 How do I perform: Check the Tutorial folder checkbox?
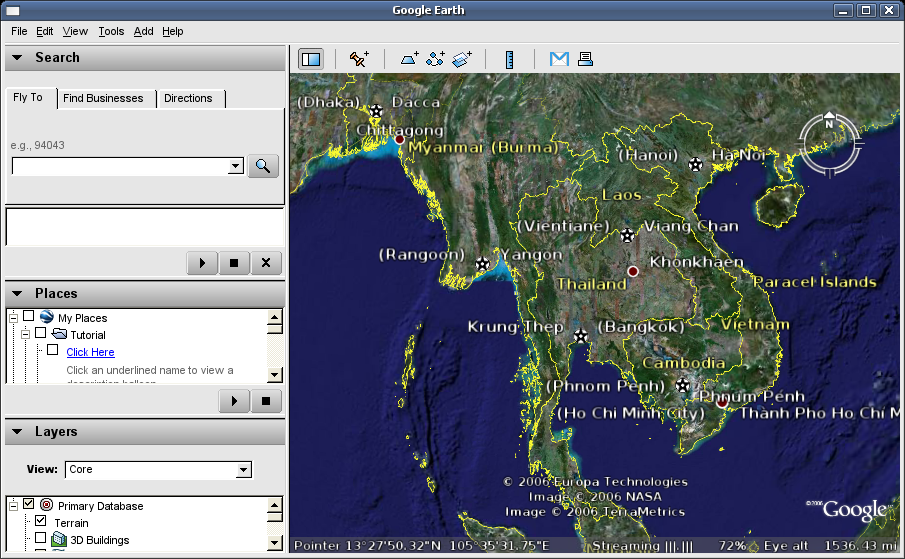(40, 333)
